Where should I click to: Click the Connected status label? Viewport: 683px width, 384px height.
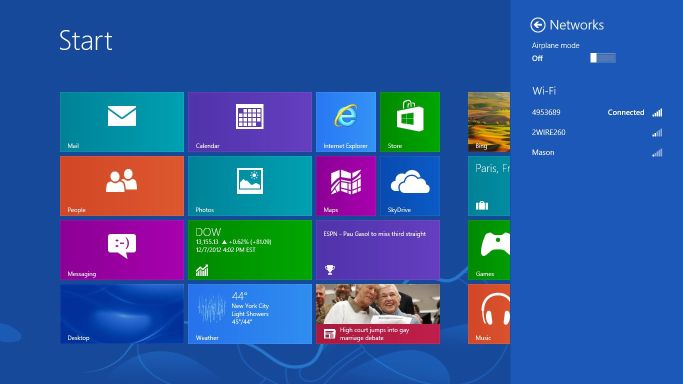tap(626, 112)
